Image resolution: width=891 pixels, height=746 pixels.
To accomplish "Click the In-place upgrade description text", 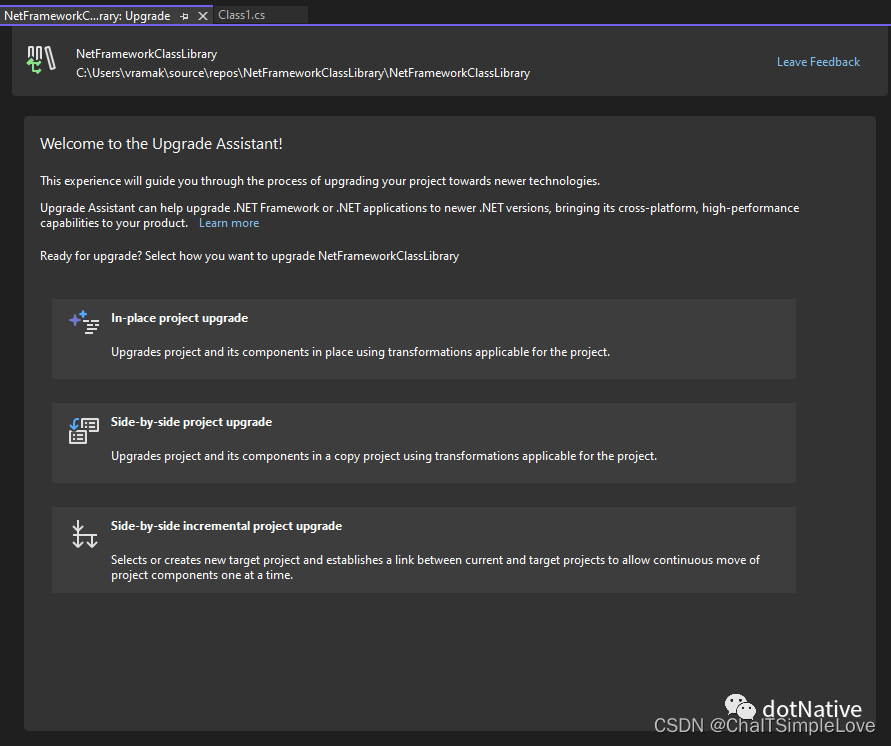I will [x=360, y=352].
